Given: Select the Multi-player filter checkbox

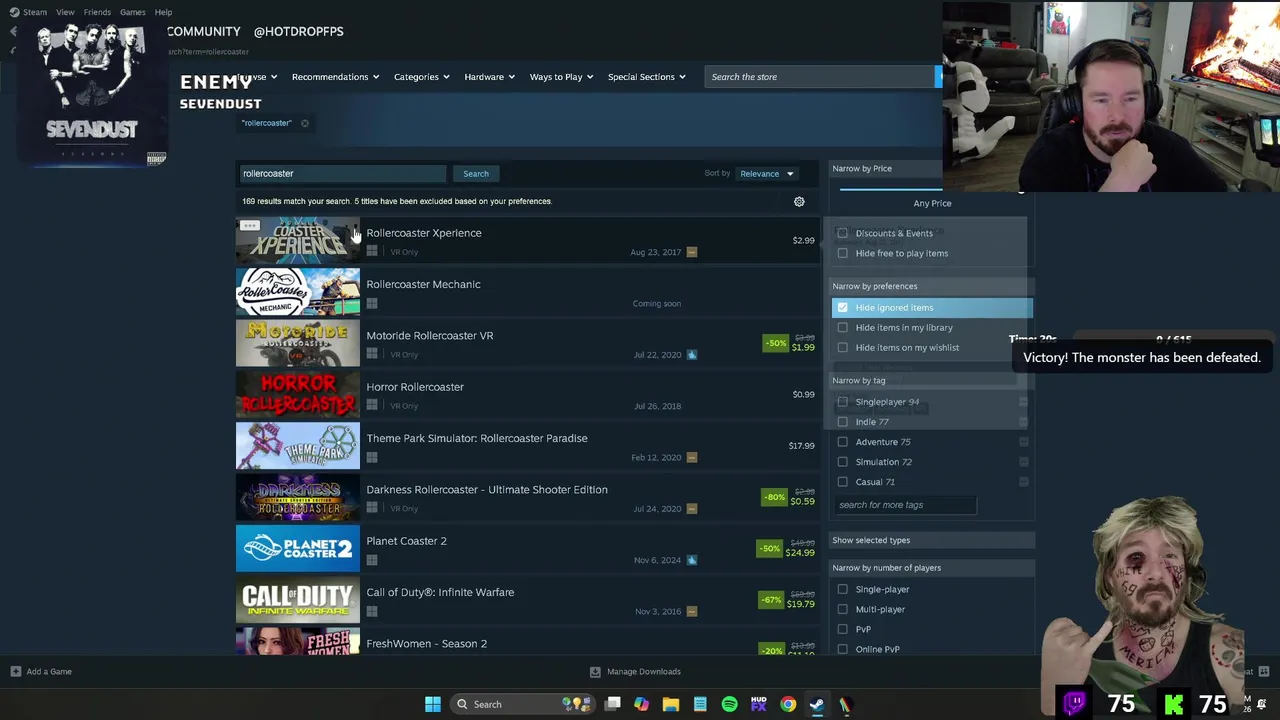Looking at the screenshot, I should point(842,609).
